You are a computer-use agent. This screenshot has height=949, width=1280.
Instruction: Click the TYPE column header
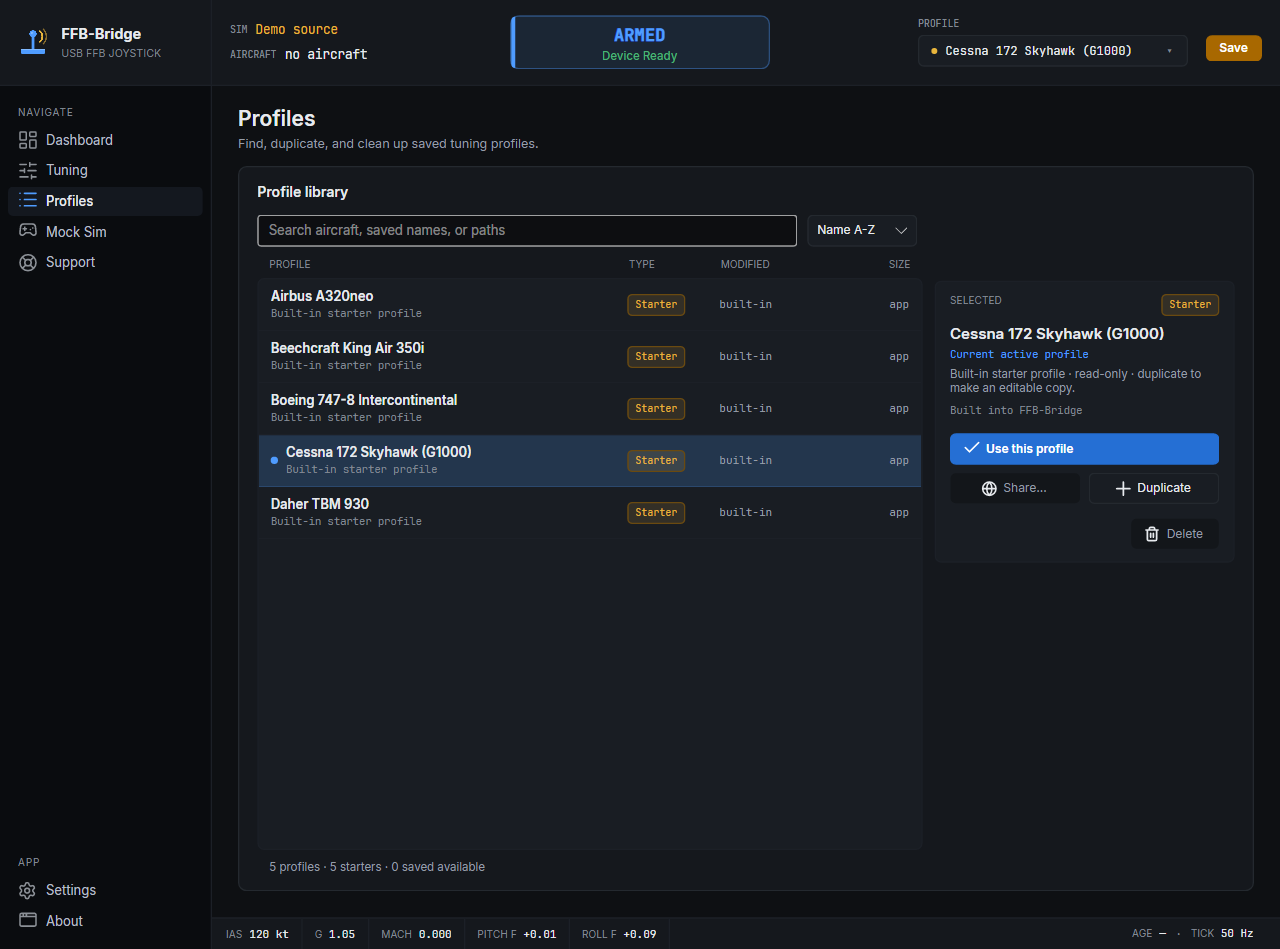[x=642, y=264]
